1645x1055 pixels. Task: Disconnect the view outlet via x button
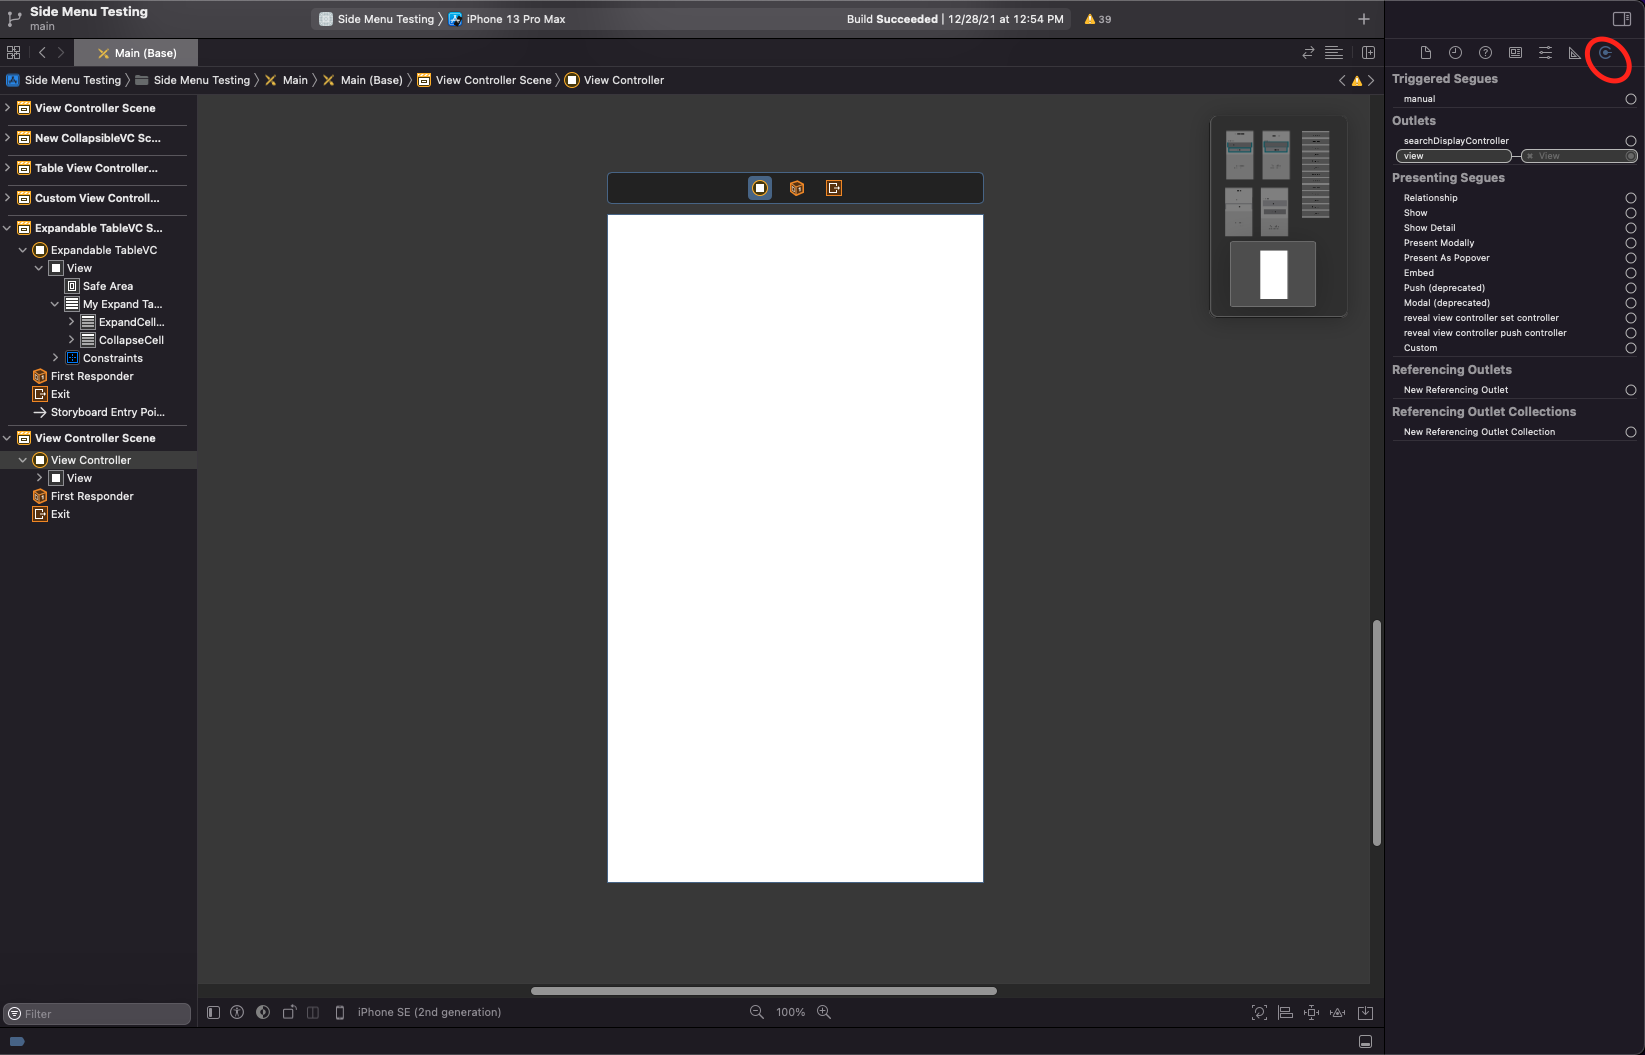(x=1530, y=156)
